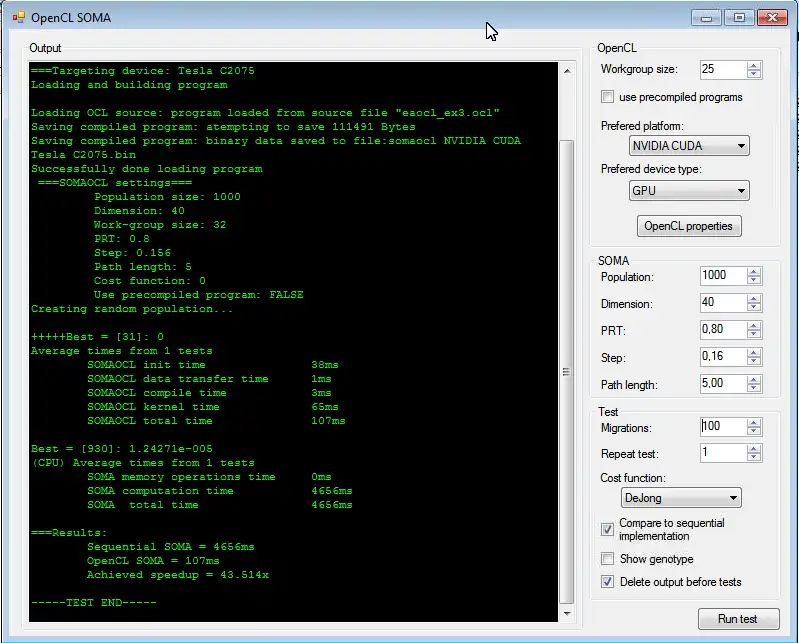
Task: Increase Repeat test with up arrow
Action: coord(754,449)
